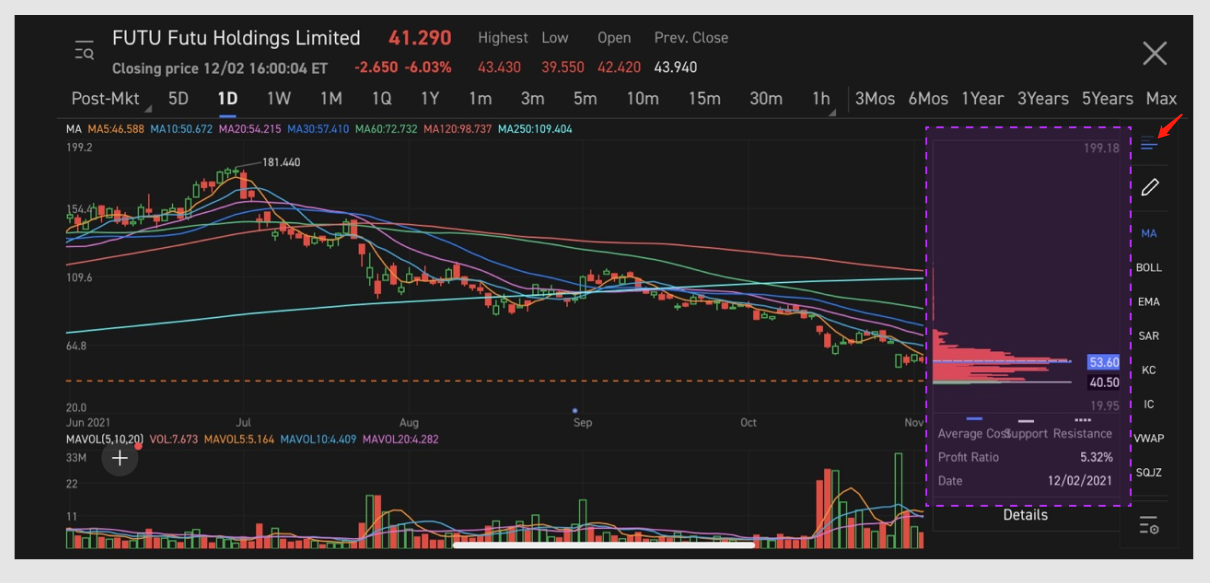The height and width of the screenshot is (583, 1210).
Task: Click the MA30:57.410 legend label
Action: pos(318,129)
